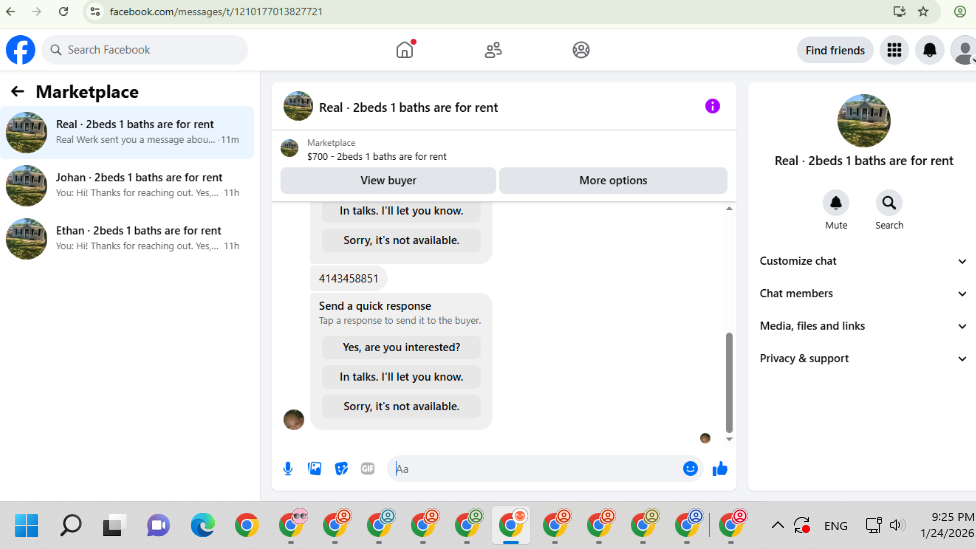Click the chat vertical scrollbar thumb
976x549 pixels.
coord(729,382)
